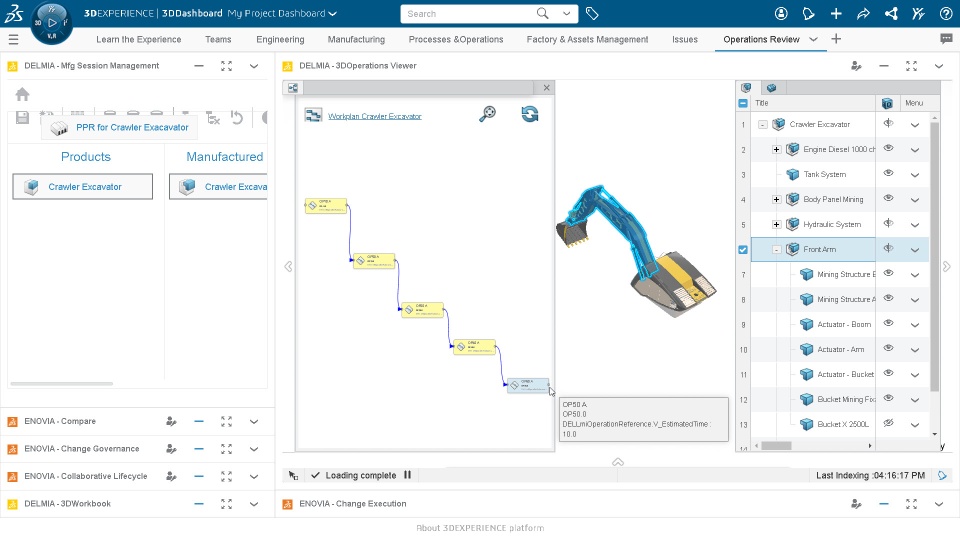960x540 pixels.
Task: Show the hidden Bucket X 2500L part
Action: (x=888, y=424)
